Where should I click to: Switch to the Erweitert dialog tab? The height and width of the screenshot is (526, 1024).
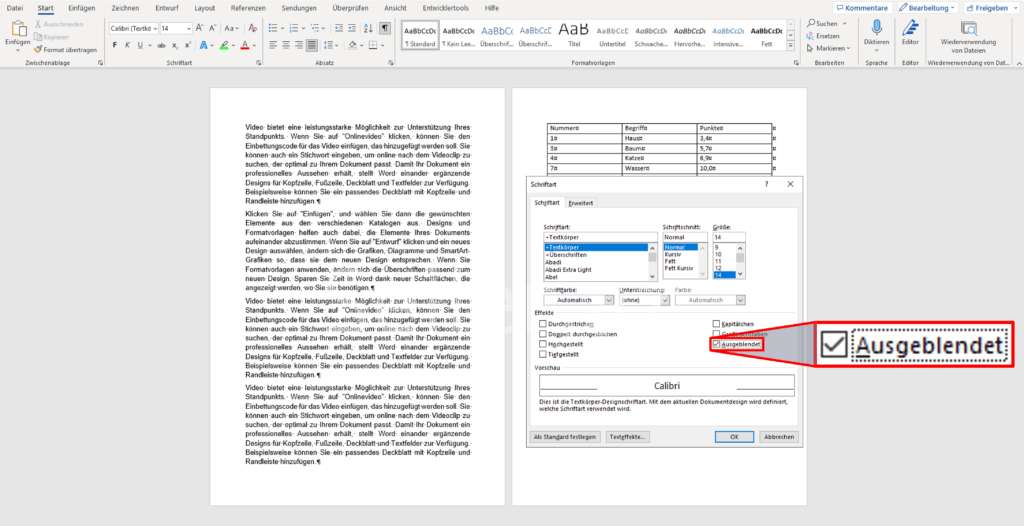[x=581, y=203]
